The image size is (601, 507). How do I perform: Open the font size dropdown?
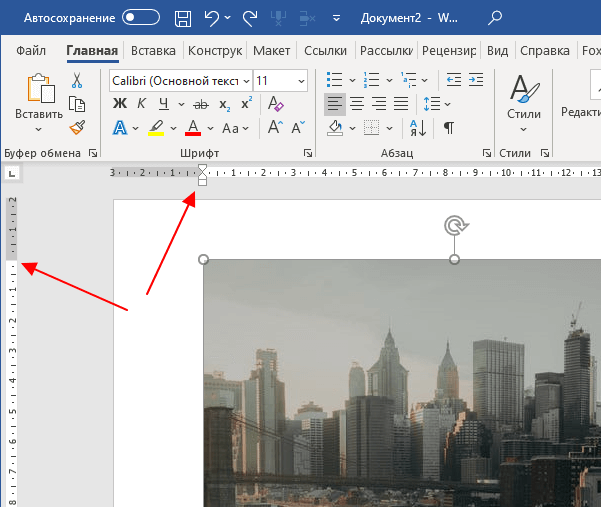301,80
